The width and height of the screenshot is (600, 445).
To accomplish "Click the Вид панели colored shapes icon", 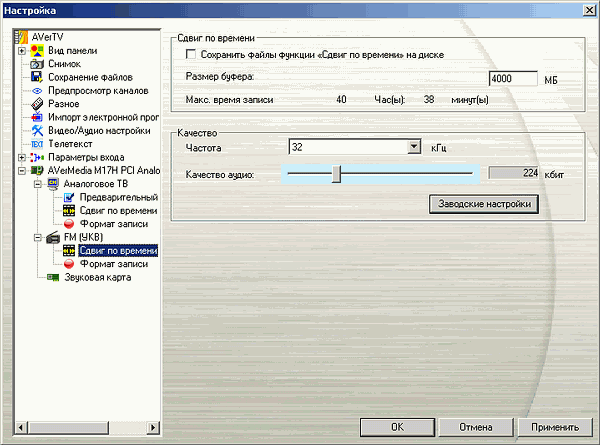I will click(x=37, y=51).
